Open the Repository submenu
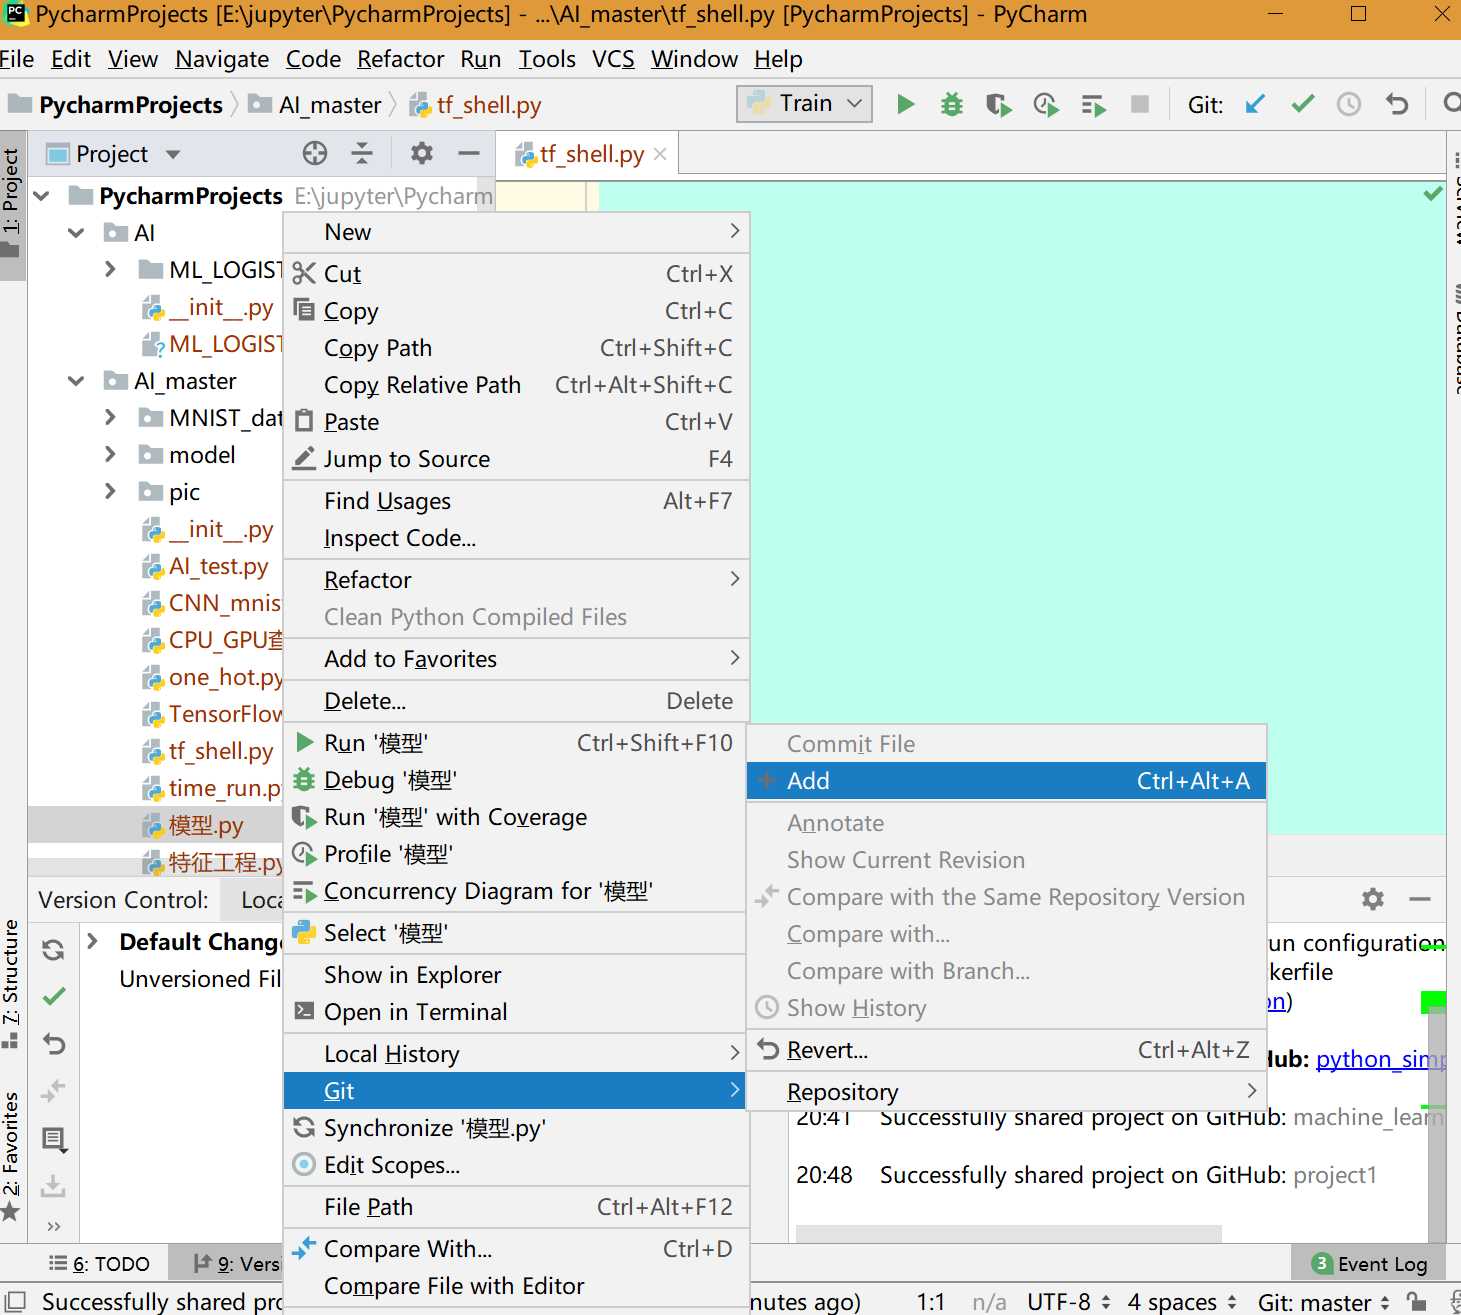 pos(1007,1092)
